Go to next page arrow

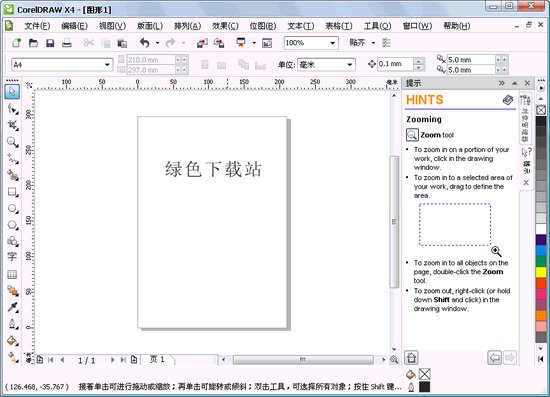(113, 360)
